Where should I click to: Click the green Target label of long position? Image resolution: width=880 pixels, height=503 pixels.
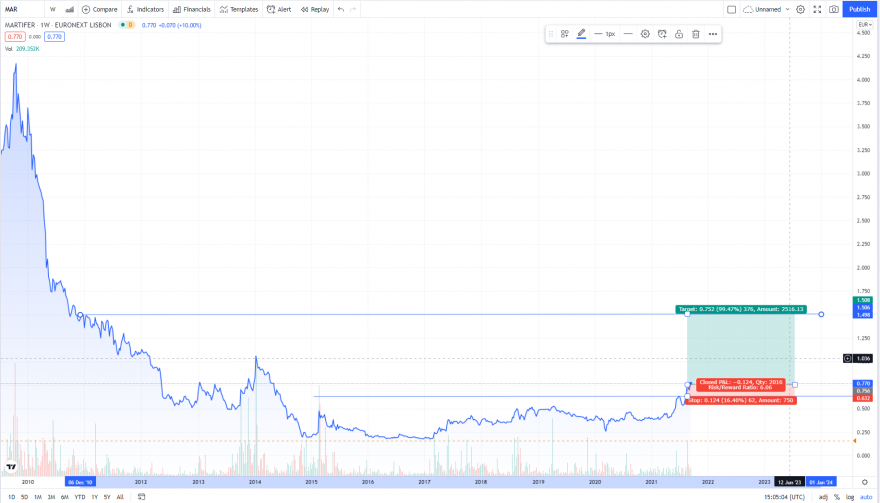(x=741, y=309)
